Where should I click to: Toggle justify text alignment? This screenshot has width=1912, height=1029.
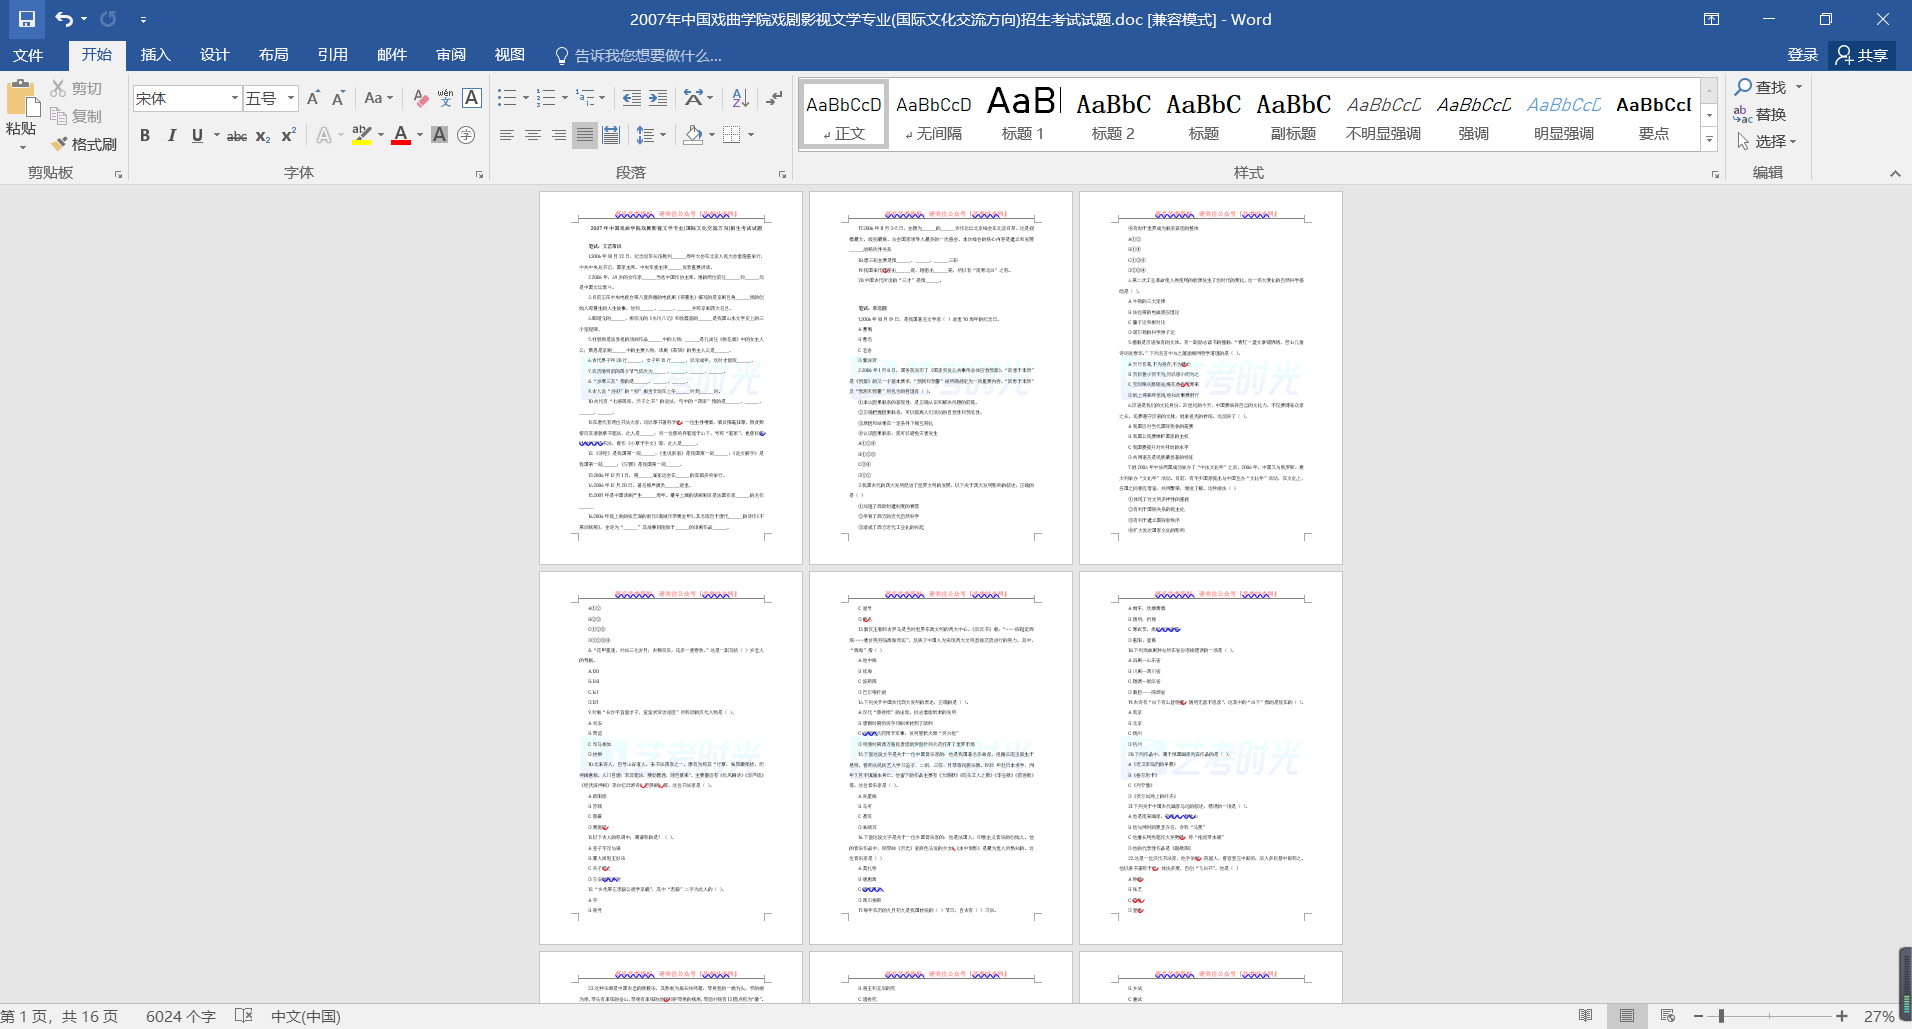(585, 135)
